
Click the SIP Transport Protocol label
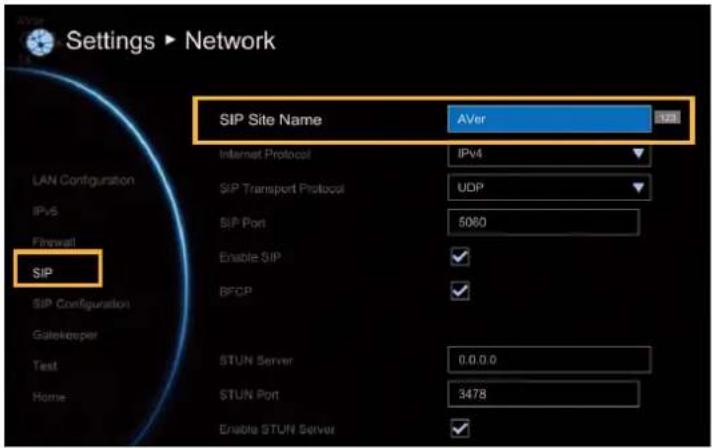click(282, 189)
